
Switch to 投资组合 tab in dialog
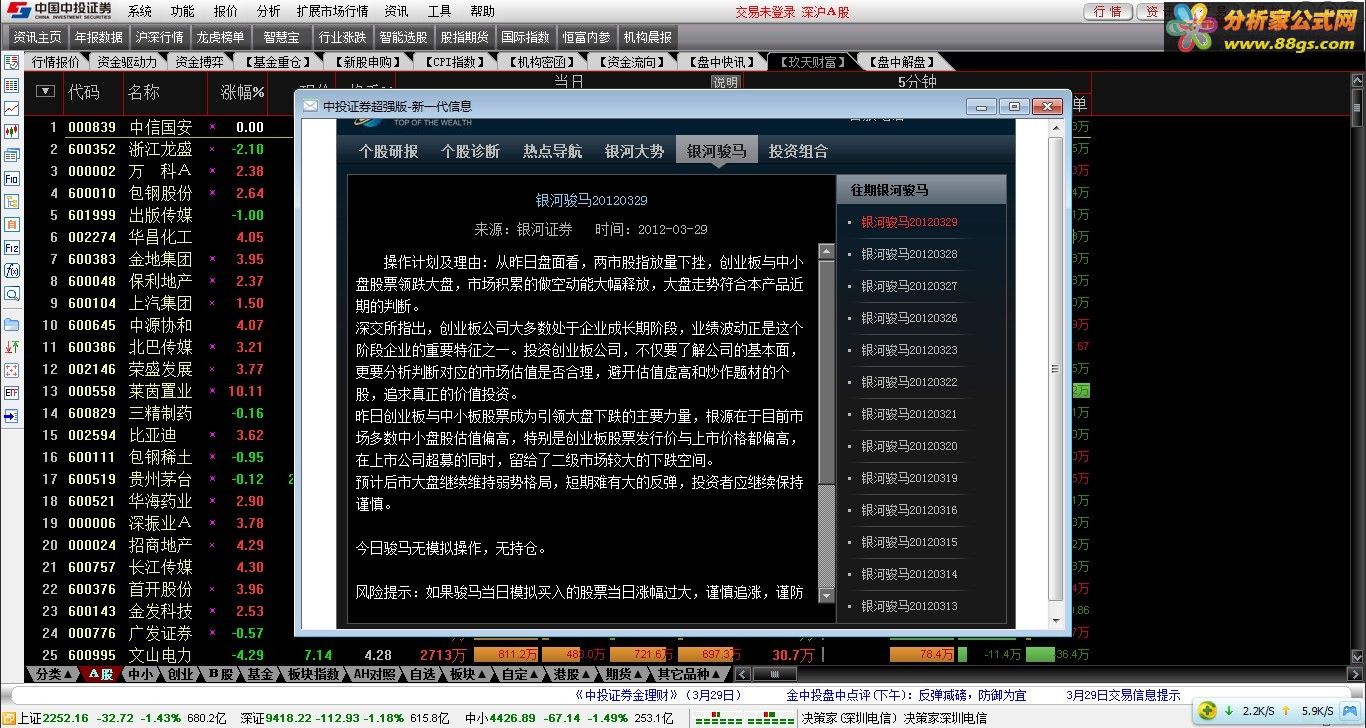coord(798,151)
